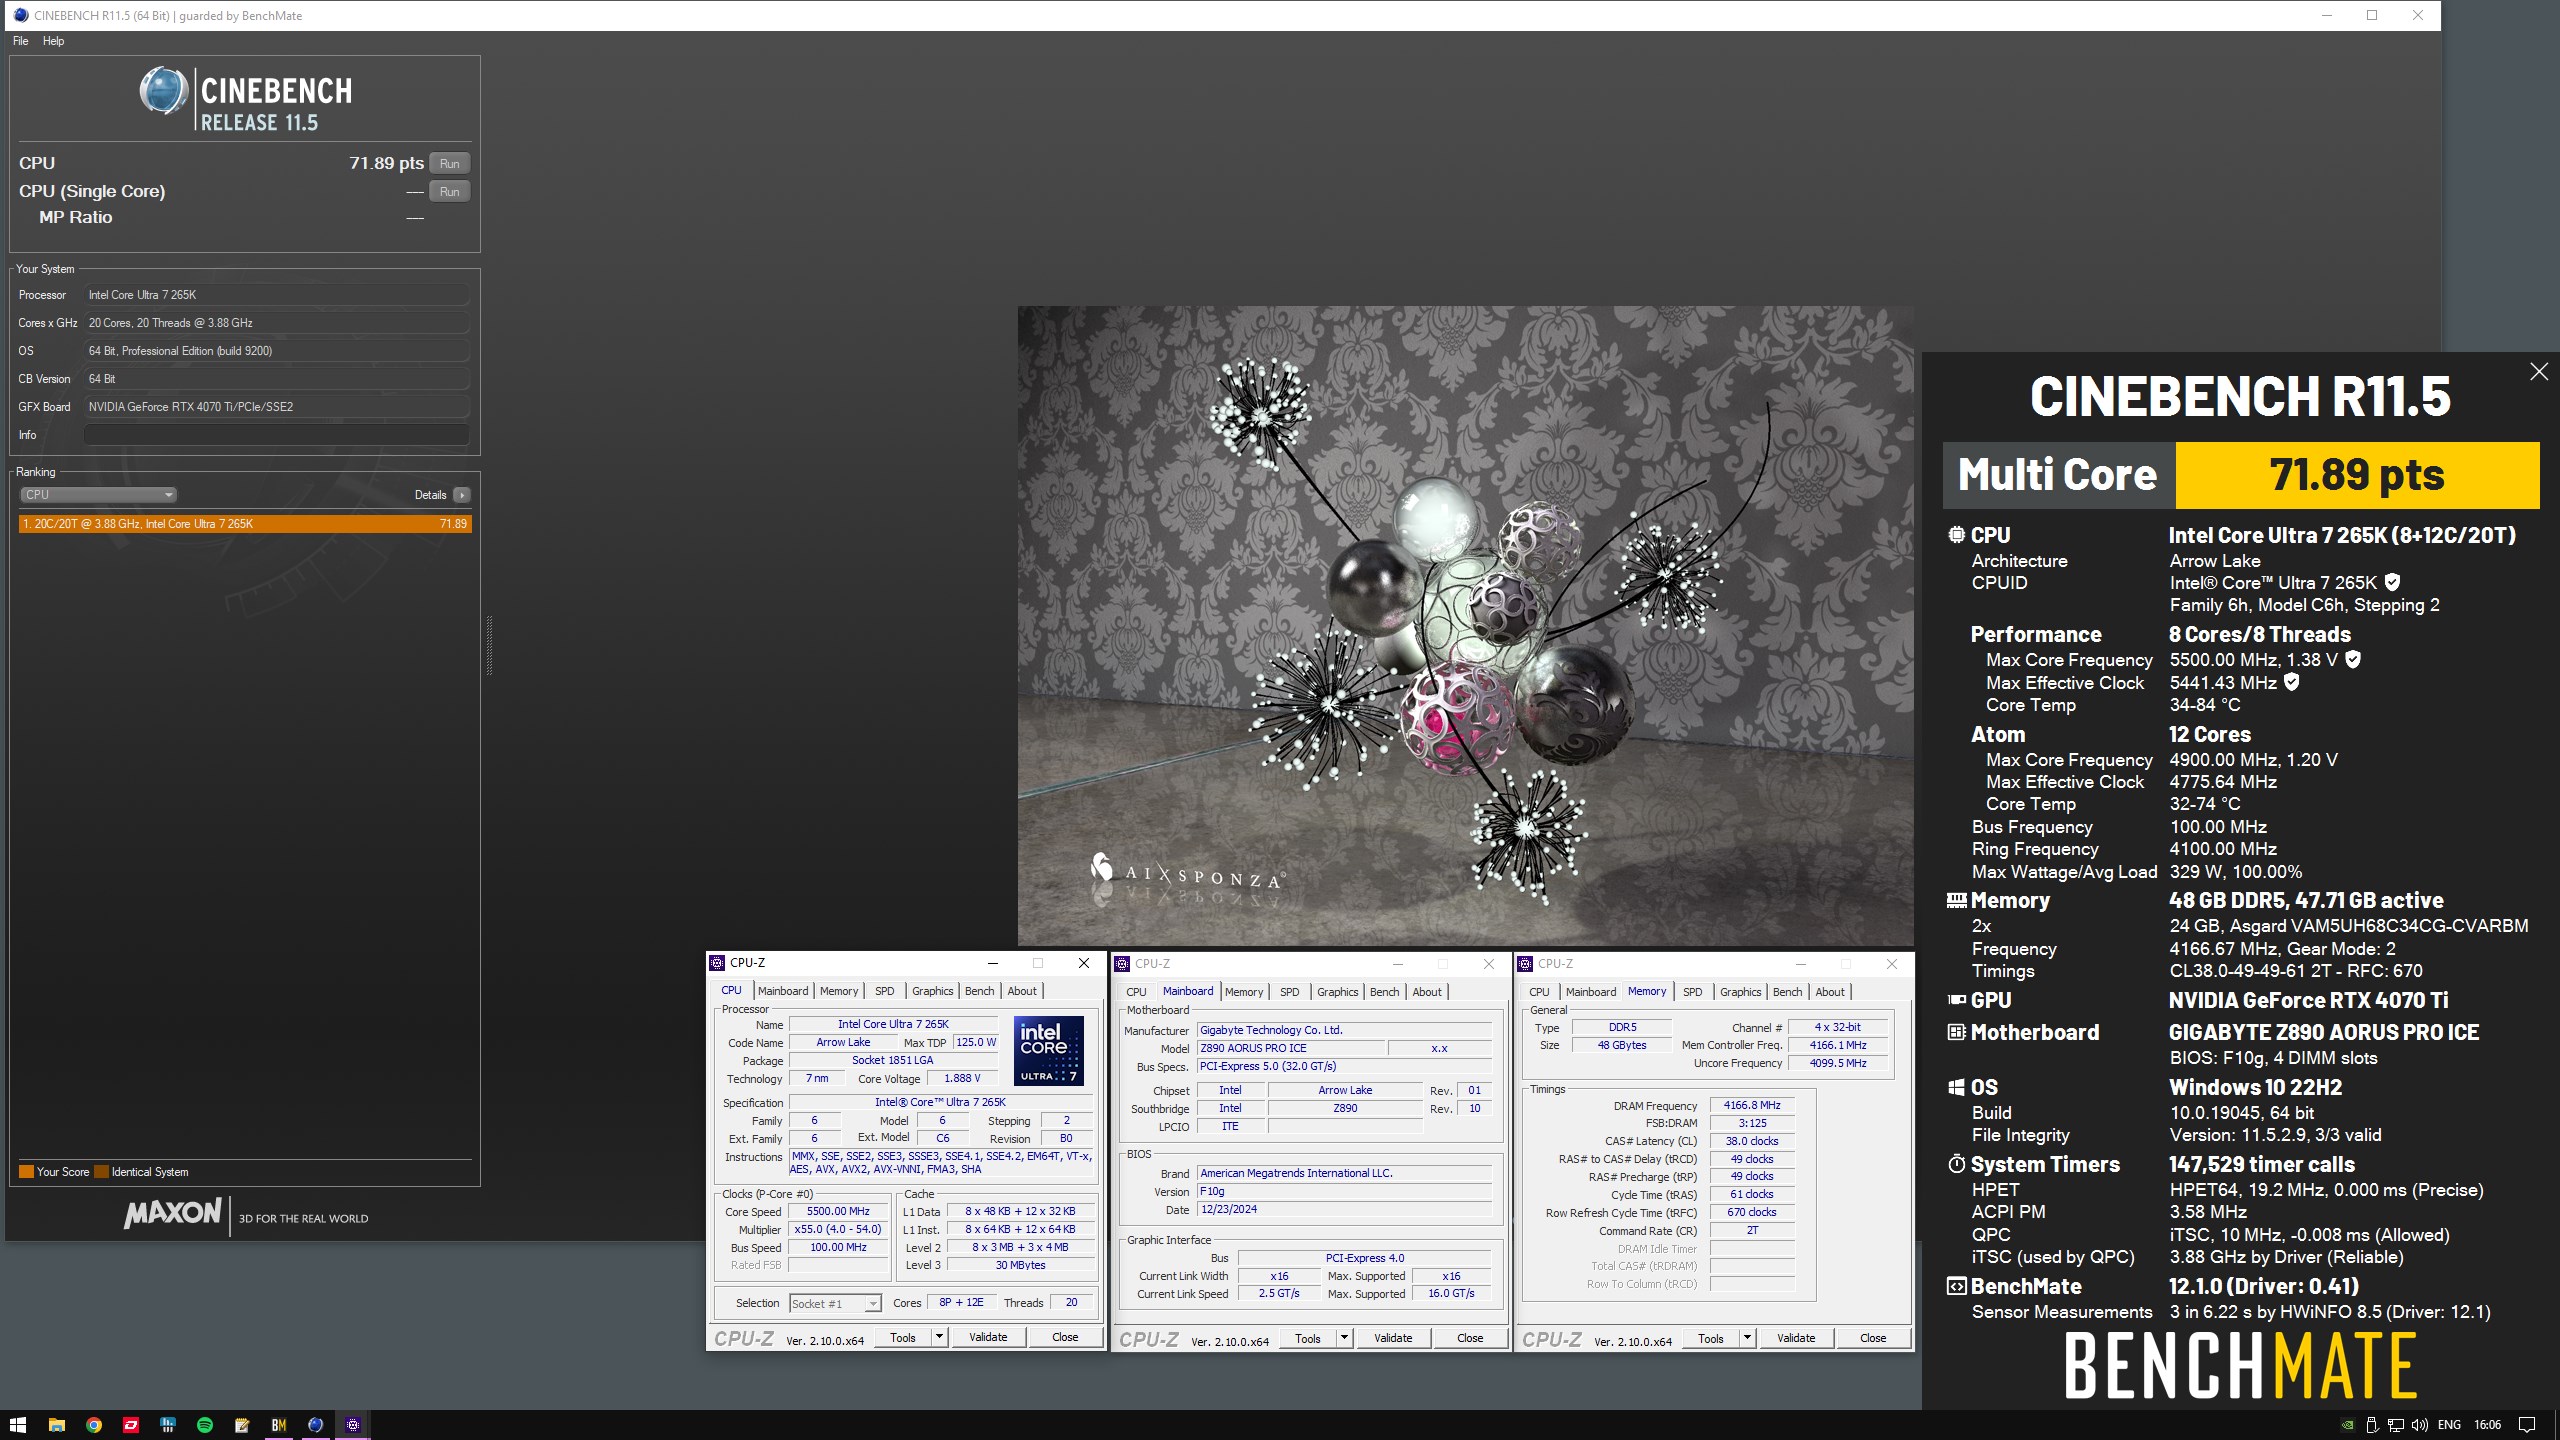Click the CAS# Latency 38.0 clocks value
2560x1440 pixels.
pos(1752,1141)
